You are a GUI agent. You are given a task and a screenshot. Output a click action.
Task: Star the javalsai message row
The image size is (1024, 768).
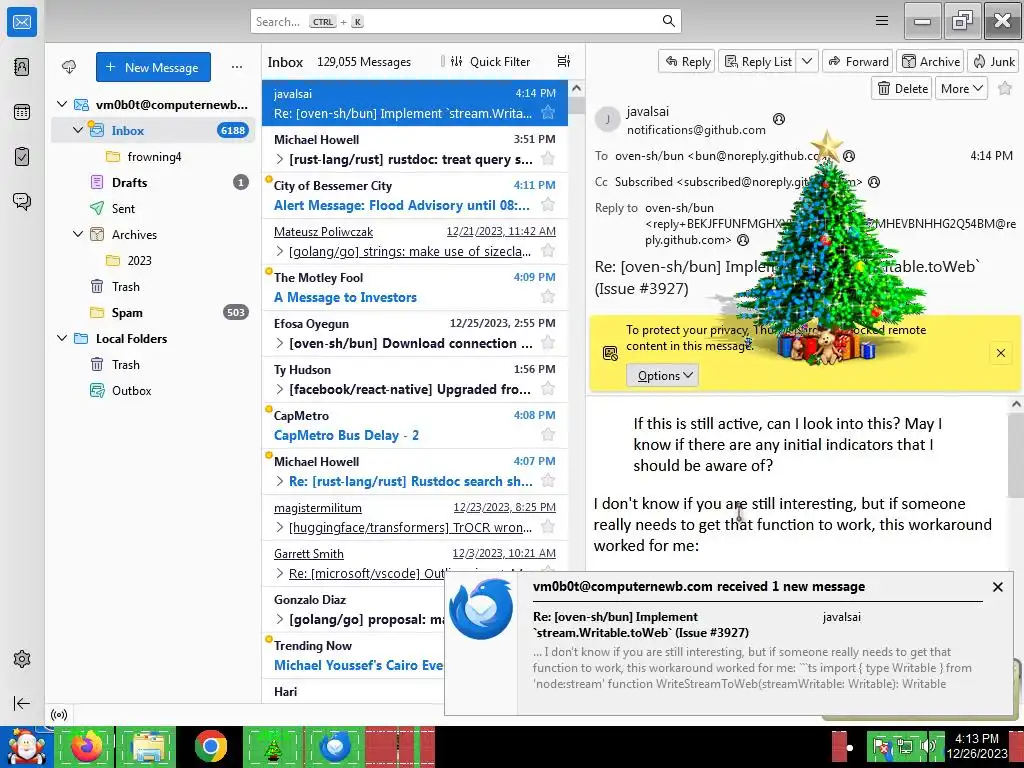point(548,113)
